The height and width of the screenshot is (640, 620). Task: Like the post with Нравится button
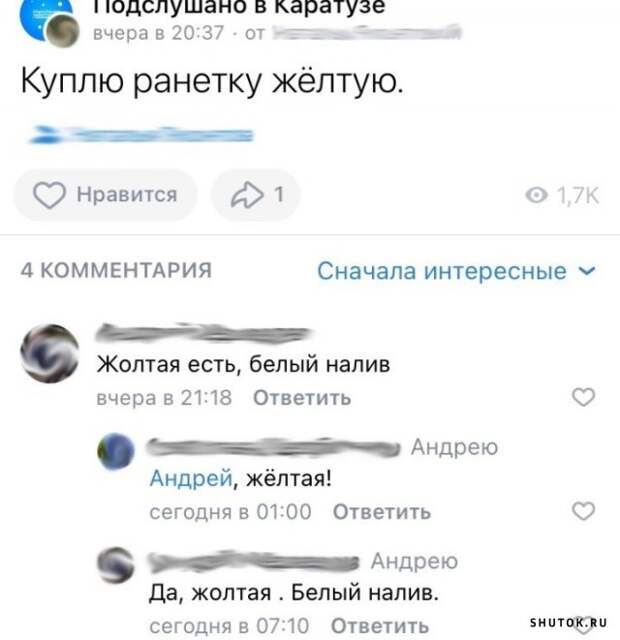[x=105, y=195]
